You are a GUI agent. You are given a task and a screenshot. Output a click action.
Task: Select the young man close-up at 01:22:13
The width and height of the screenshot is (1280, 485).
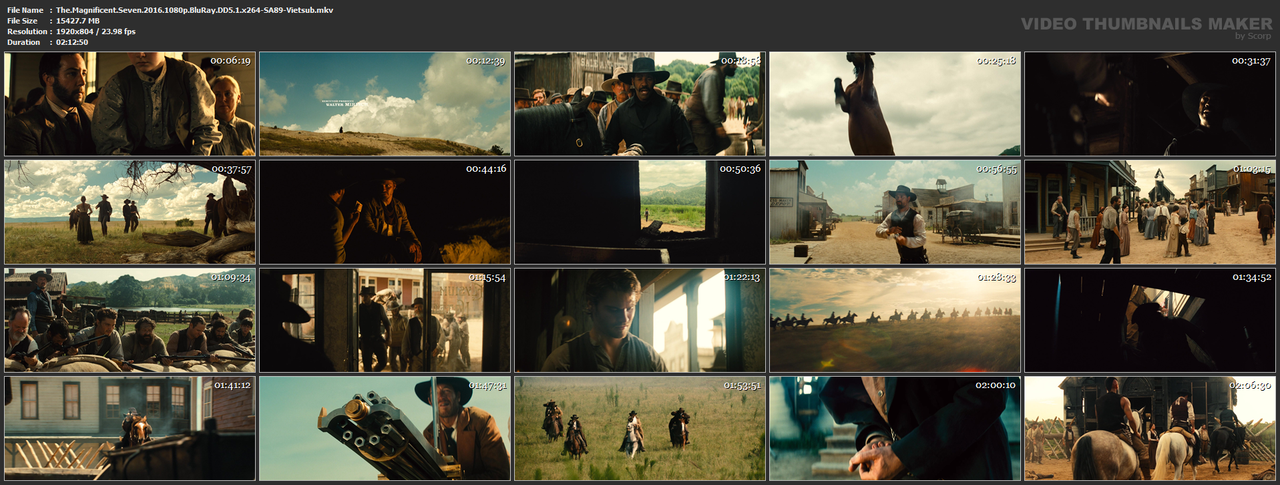click(x=640, y=319)
